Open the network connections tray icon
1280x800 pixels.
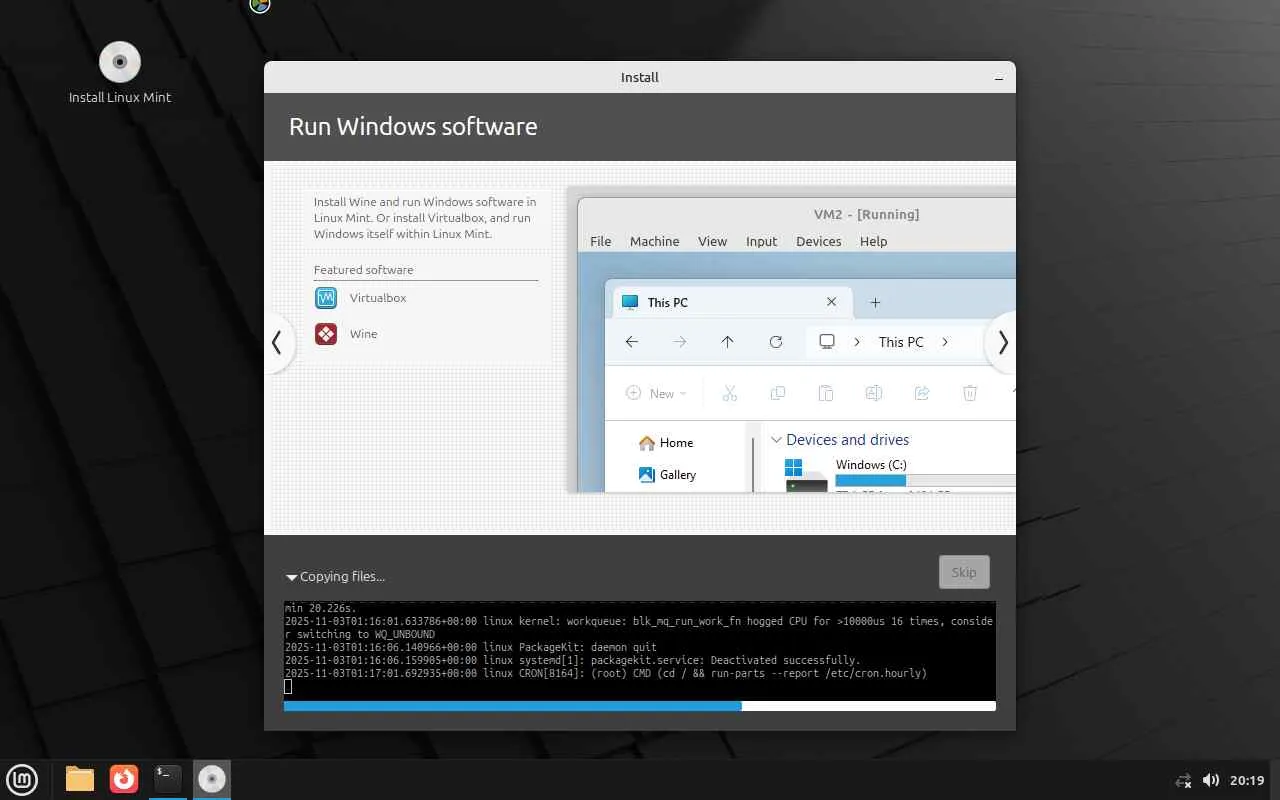(x=1183, y=780)
